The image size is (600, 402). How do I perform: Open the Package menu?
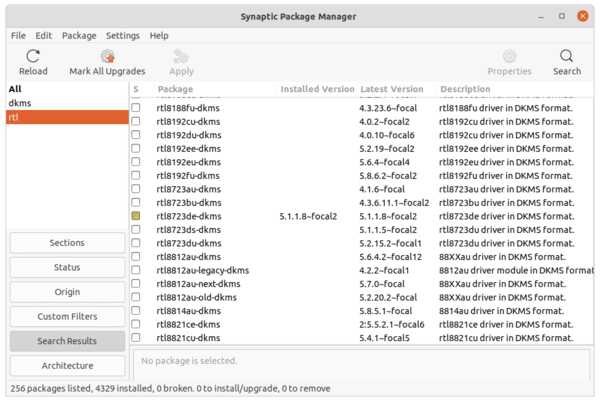pyautogui.click(x=79, y=36)
